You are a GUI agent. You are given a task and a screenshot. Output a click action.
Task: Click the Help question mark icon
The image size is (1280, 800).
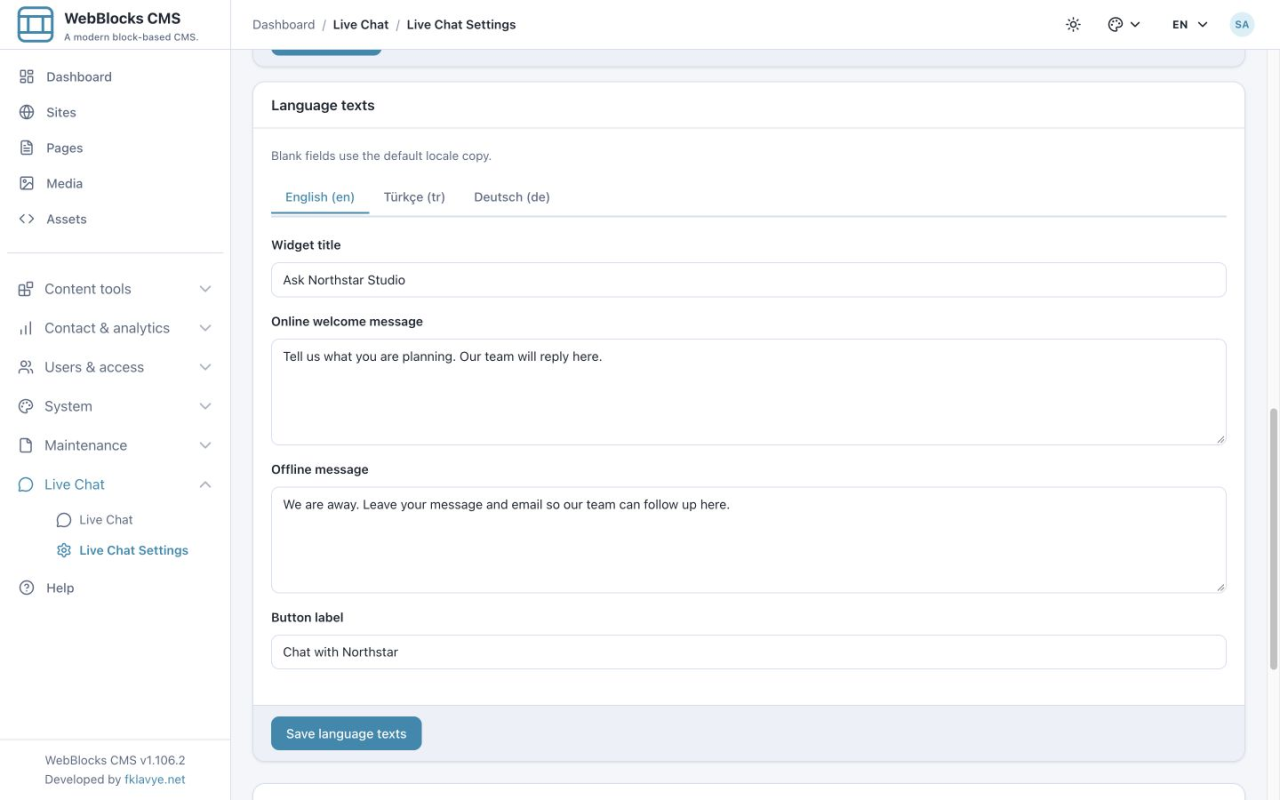pyautogui.click(x=27, y=588)
